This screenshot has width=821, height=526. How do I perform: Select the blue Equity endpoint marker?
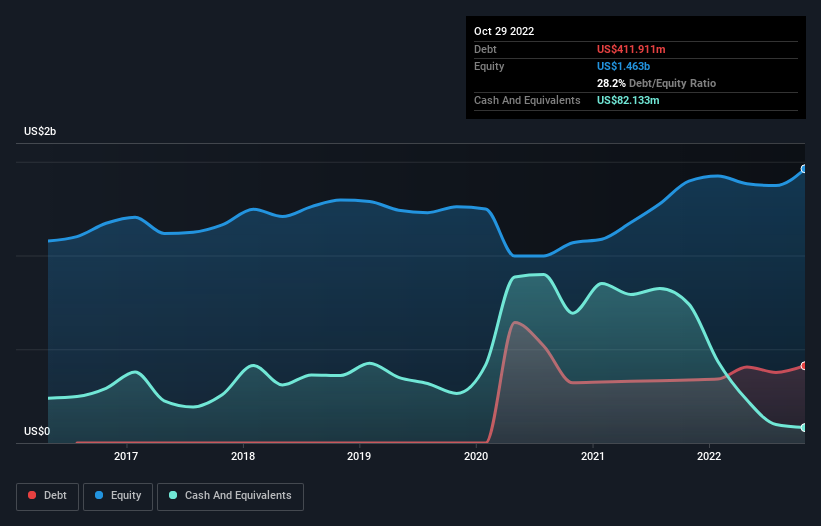click(x=804, y=169)
